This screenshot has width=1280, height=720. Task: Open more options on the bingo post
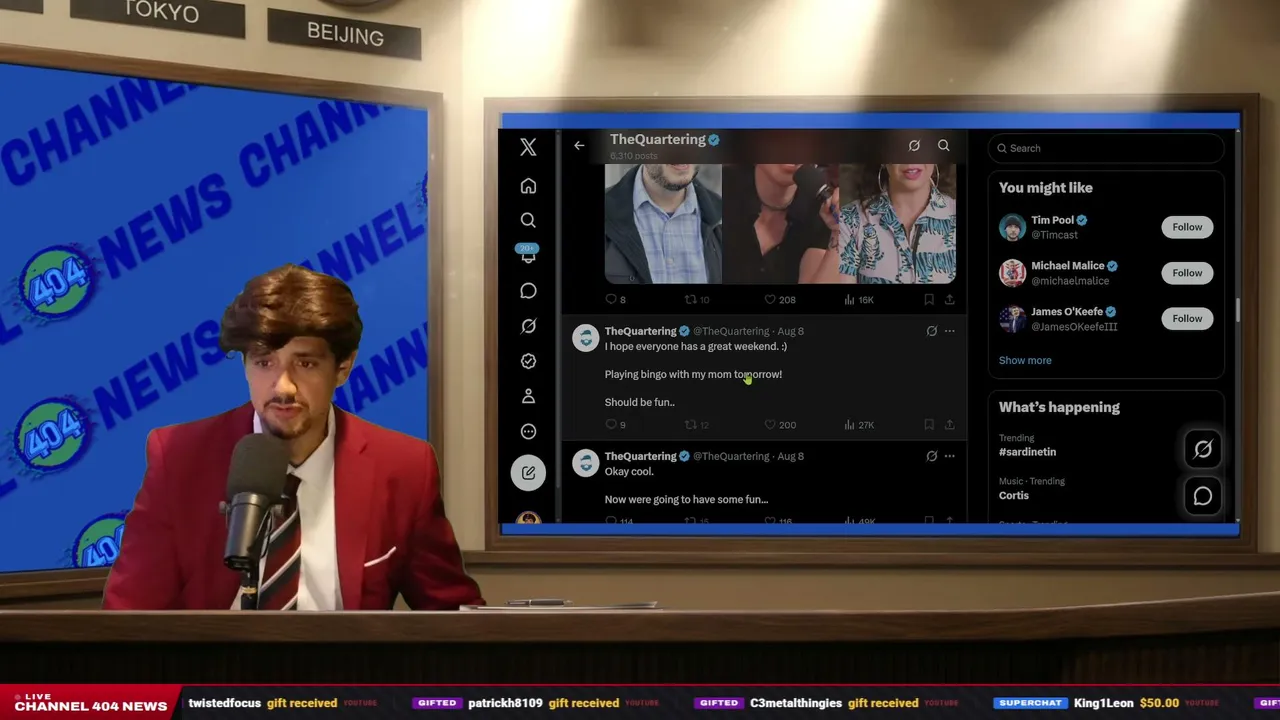click(949, 331)
